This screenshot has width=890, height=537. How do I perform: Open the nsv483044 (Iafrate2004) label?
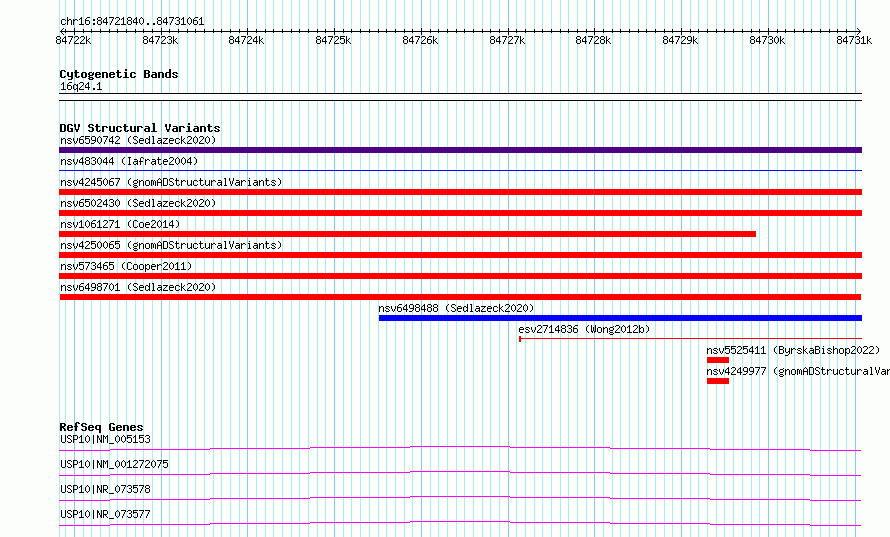click(x=129, y=161)
